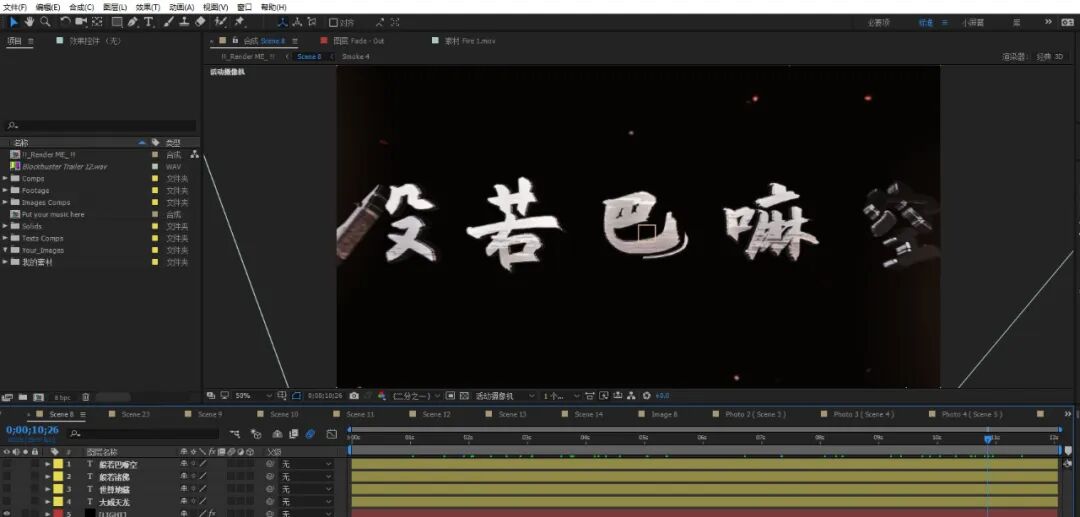Select the Selection arrow tool

(x=14, y=22)
